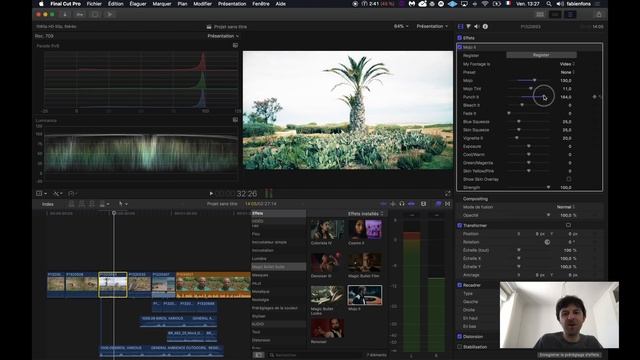Toggle the timeline panel layout icon
Viewport: 640px width, 360px height.
pyautogui.click(x=555, y=14)
